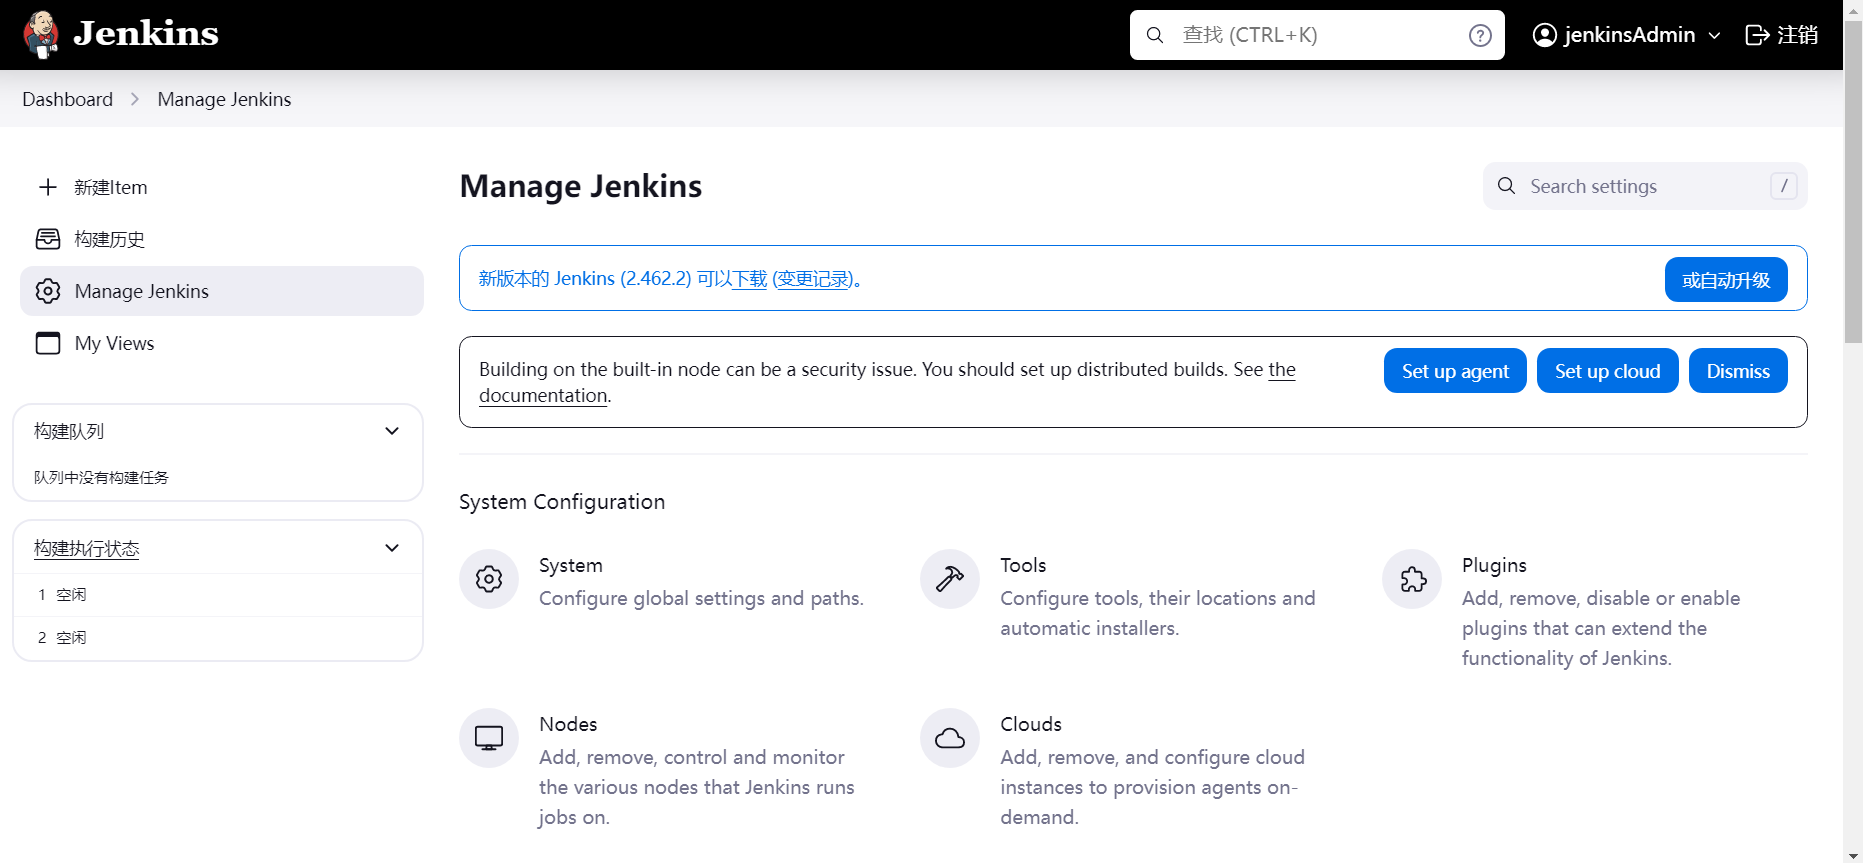Click the System Configuration section heading
The image size is (1863, 863).
coord(562,502)
